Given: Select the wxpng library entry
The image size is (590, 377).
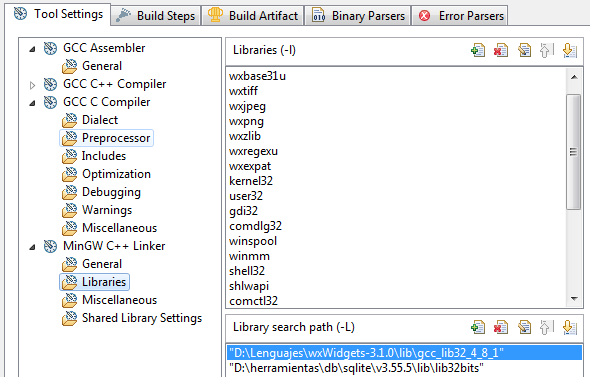Looking at the screenshot, I should 246,121.
